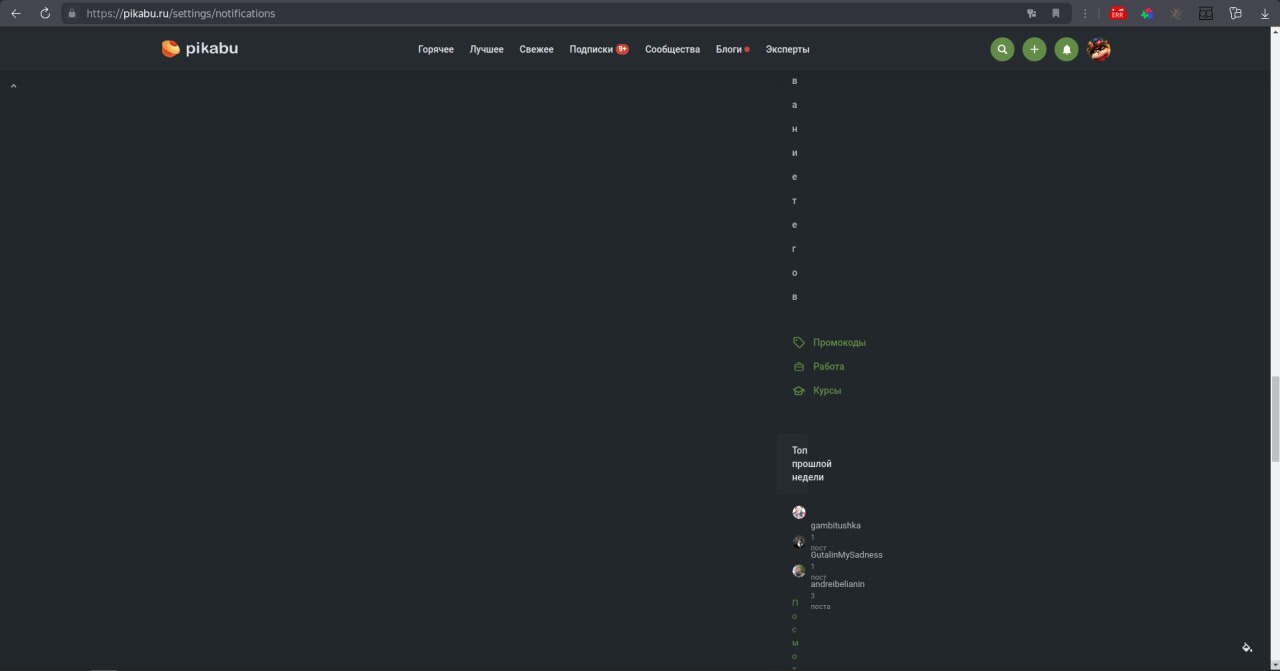Image resolution: width=1280 pixels, height=671 pixels.
Task: Open GutalinMySadness profile link
Action: coord(847,554)
